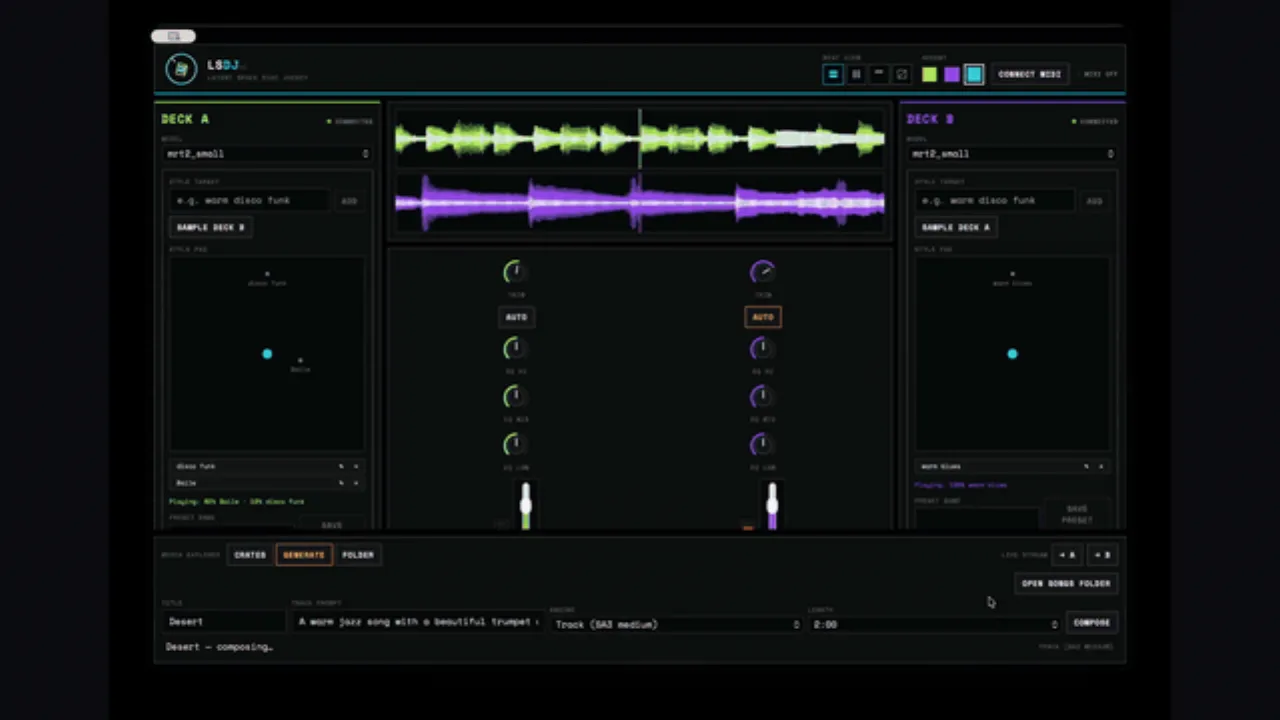Click Deck A style target input field
The width and height of the screenshot is (1280, 720).
pyautogui.click(x=249, y=201)
